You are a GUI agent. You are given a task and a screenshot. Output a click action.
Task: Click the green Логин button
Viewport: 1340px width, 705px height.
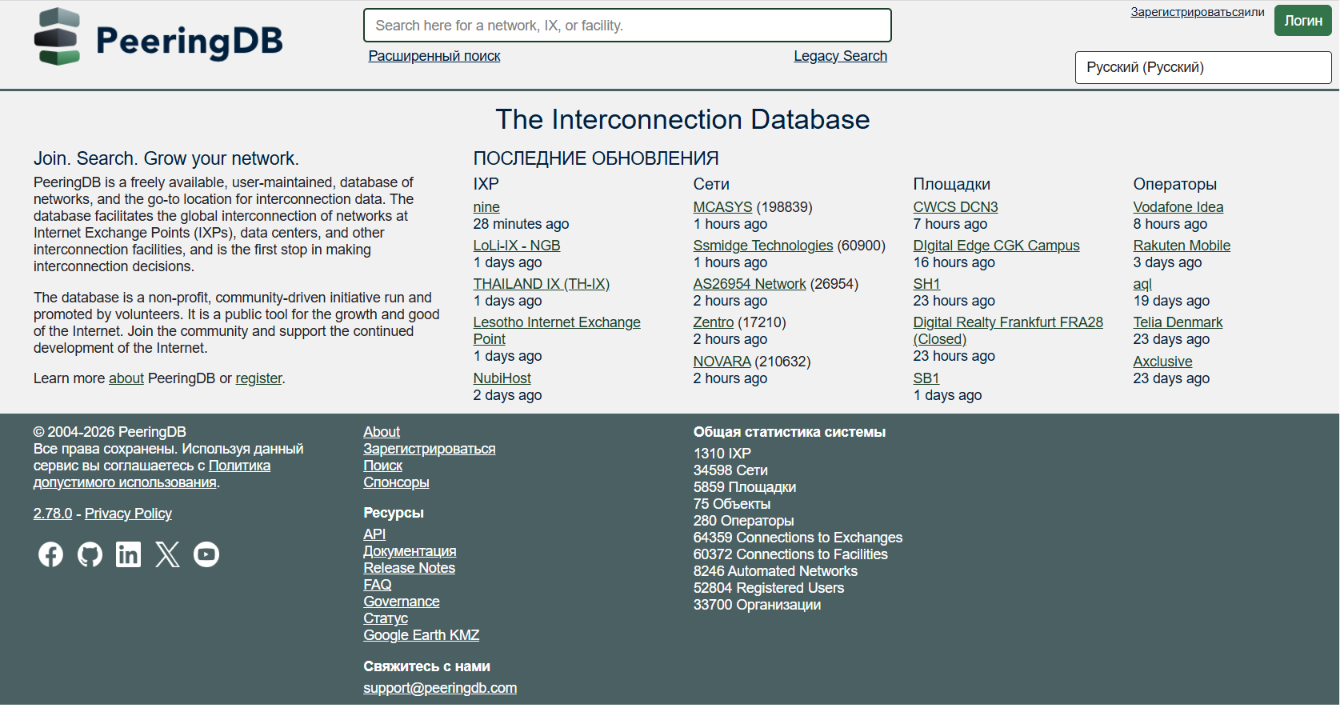[1303, 20]
